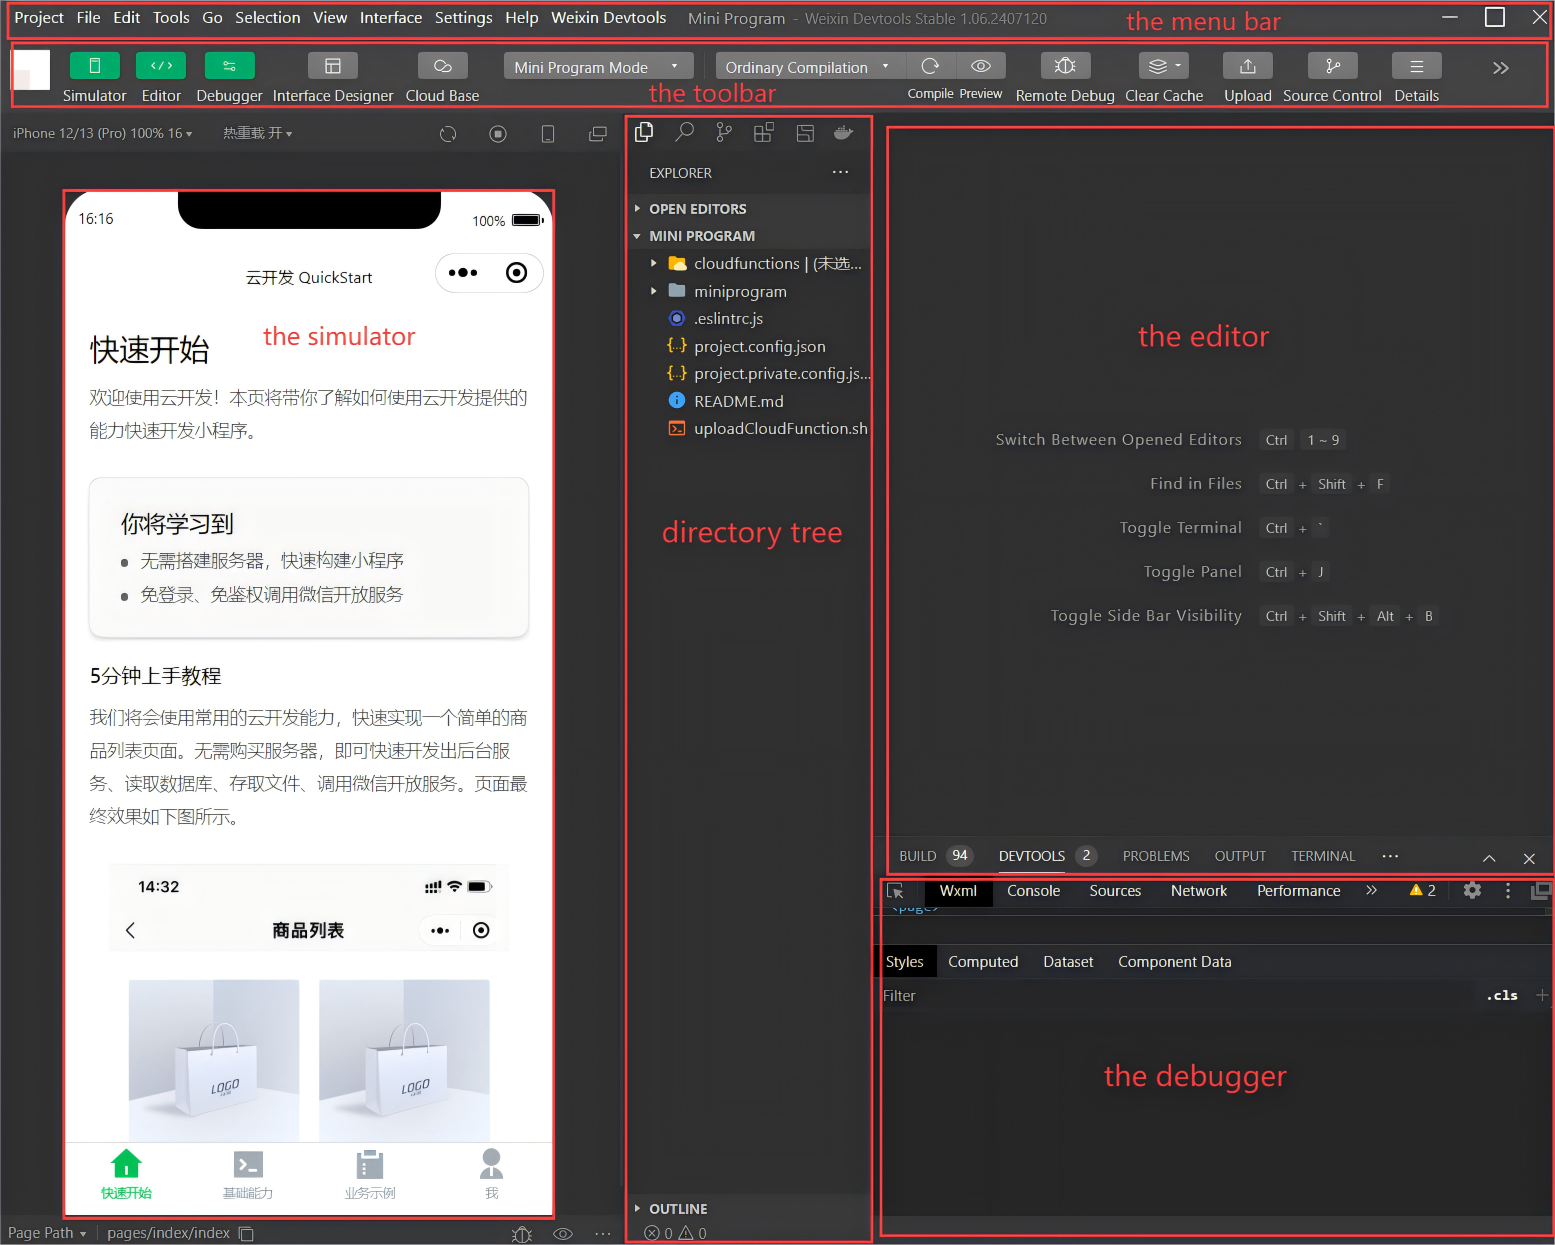Screen dimensions: 1555x1245
Task: Tap the 基础能力 simulator tab
Action: [x=247, y=1175]
